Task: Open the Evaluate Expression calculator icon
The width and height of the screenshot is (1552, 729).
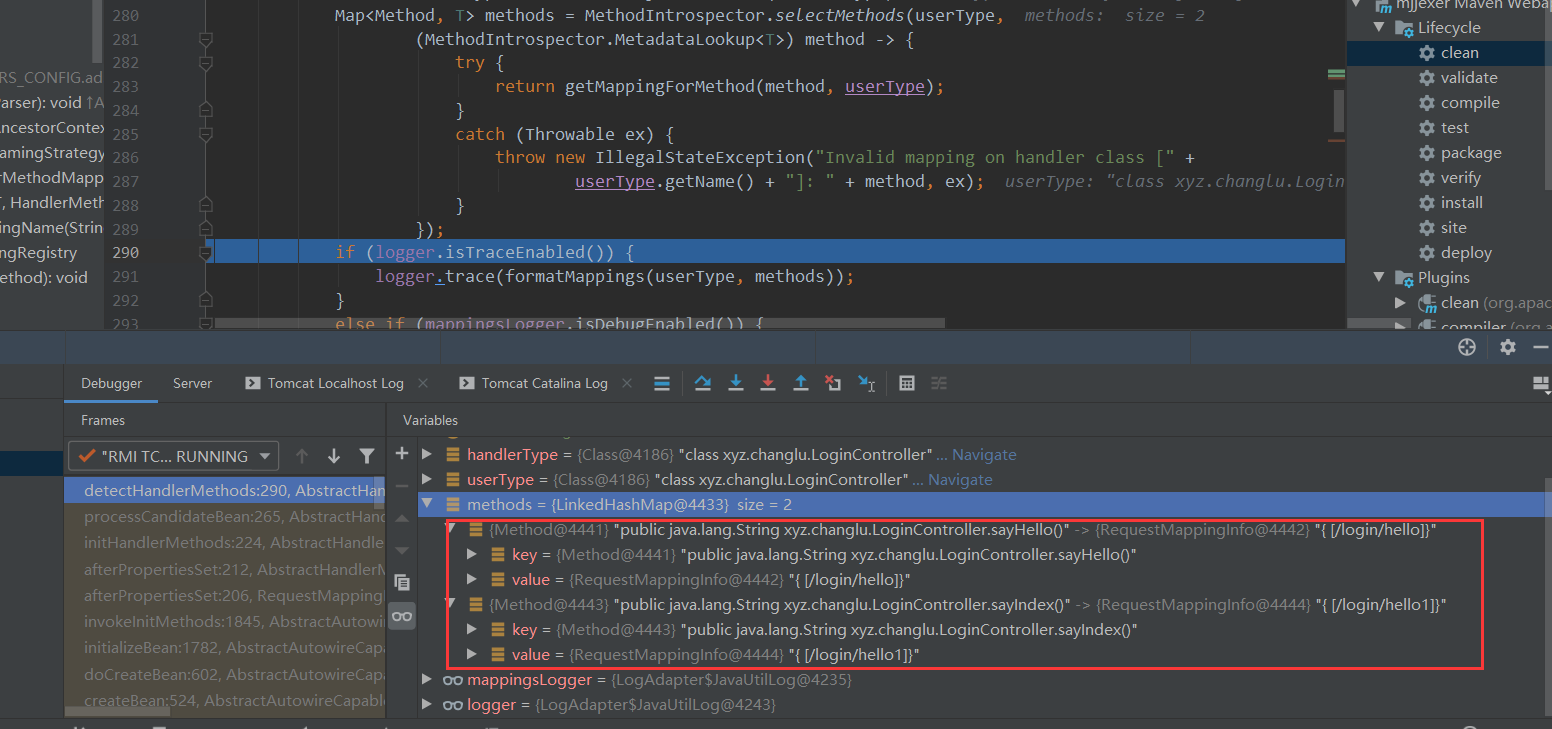Action: point(907,383)
